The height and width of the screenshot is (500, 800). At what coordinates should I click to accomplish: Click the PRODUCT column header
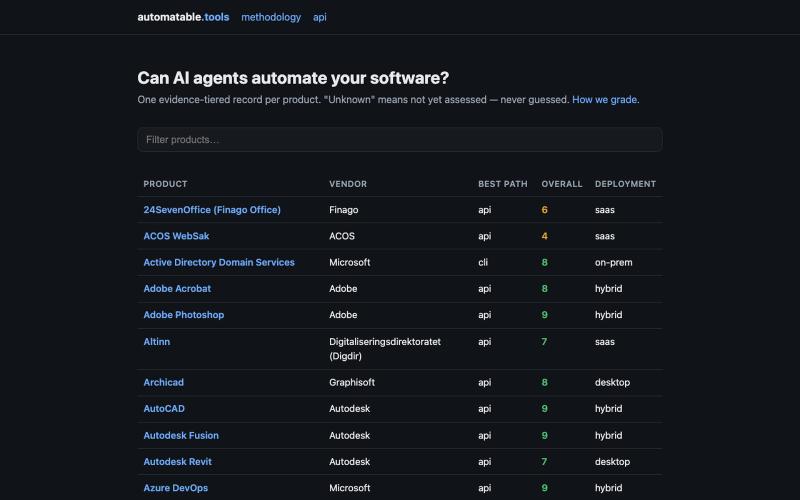(165, 184)
